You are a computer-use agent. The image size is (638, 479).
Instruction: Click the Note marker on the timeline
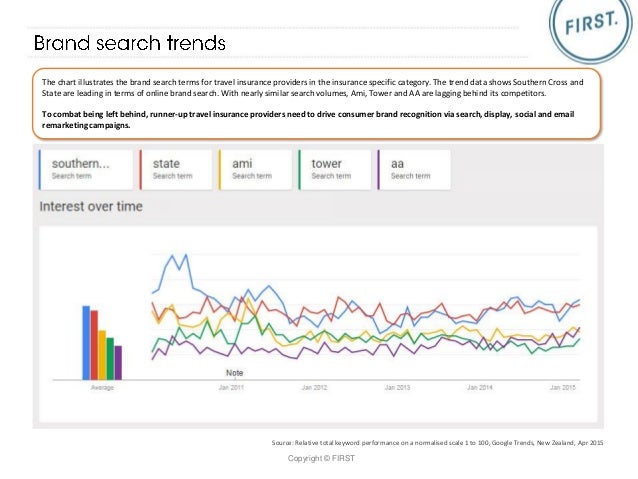coord(234,373)
